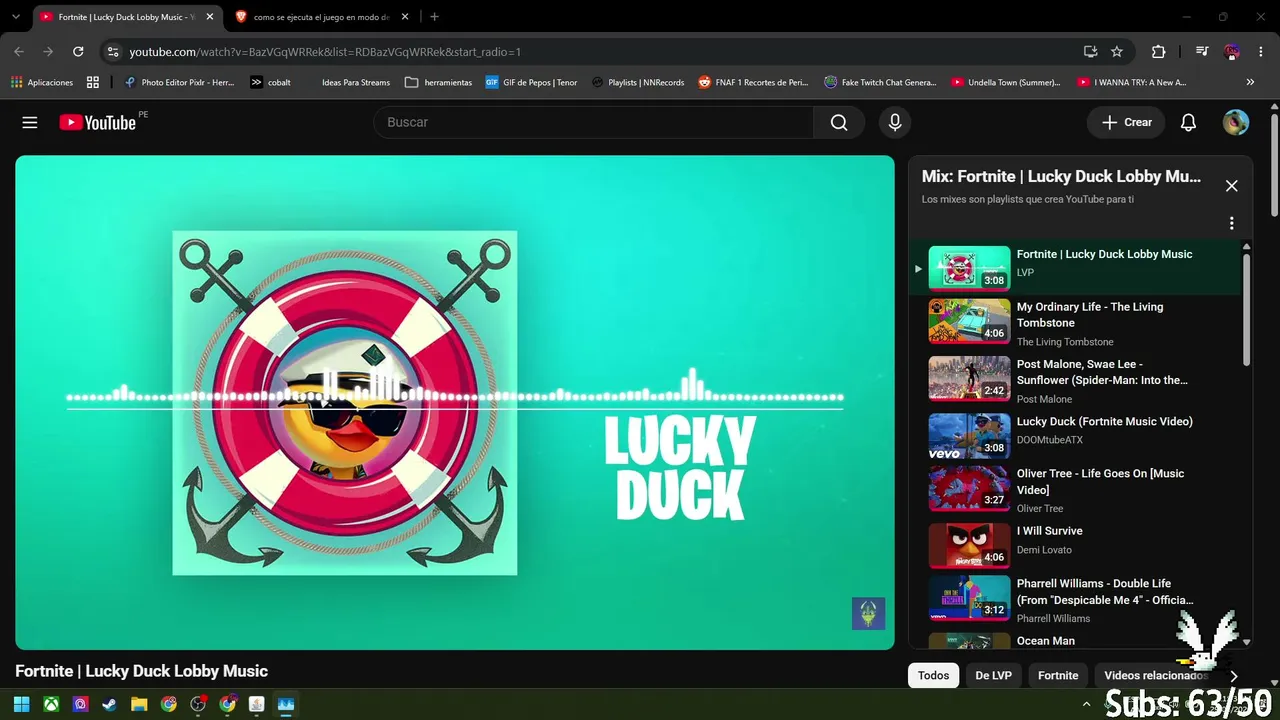Go back to the previous page
Screen dimensions: 1280x720
pos(19,51)
